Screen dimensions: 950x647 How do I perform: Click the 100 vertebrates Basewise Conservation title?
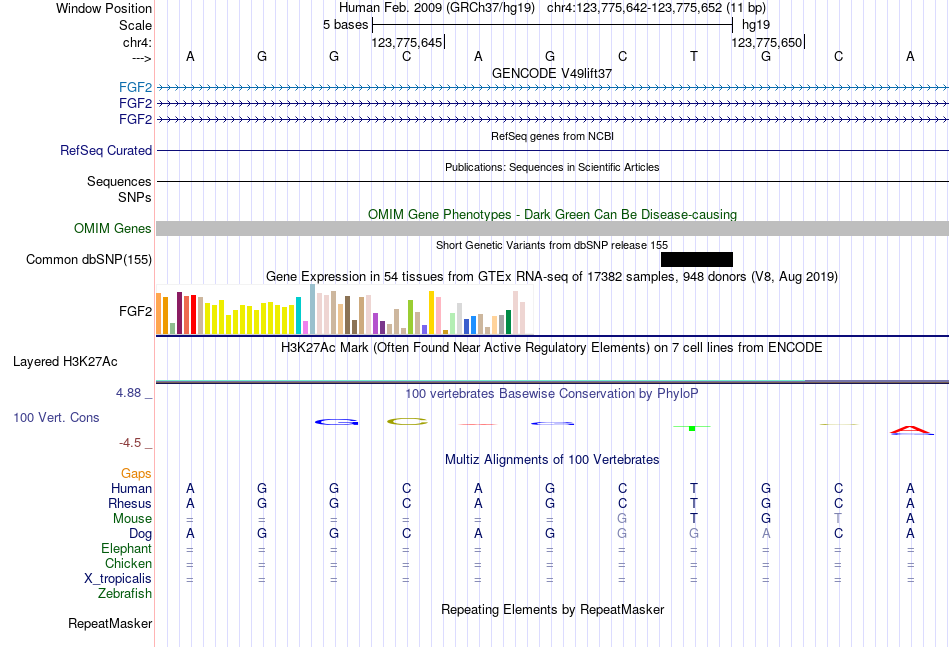click(552, 394)
